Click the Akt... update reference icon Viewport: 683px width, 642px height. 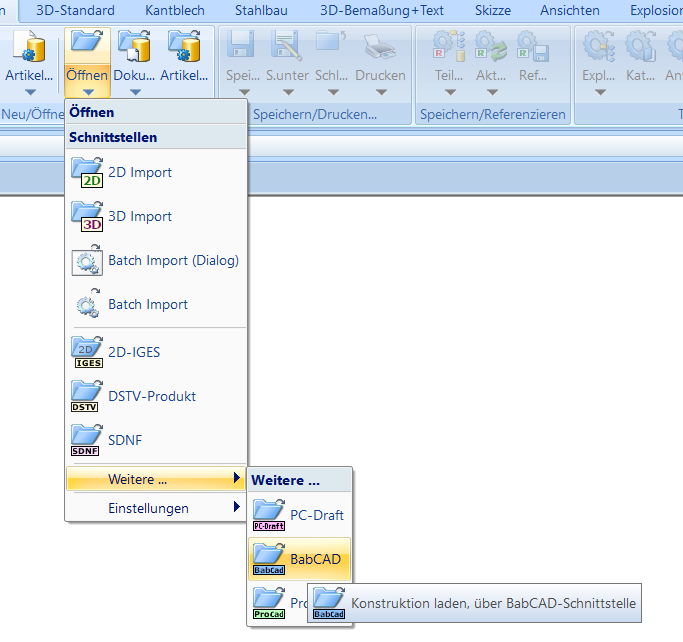coord(491,45)
